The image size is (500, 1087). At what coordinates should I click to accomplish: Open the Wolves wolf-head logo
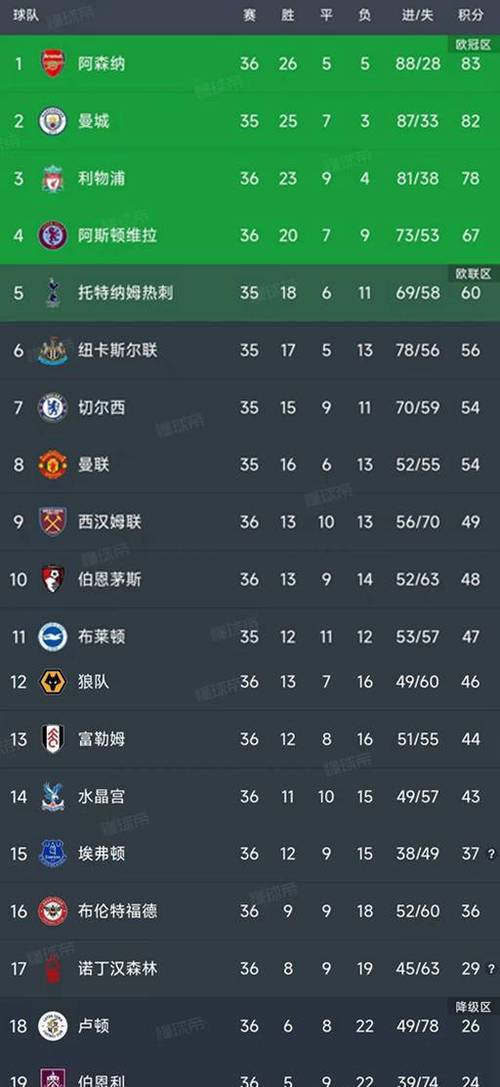click(x=53, y=682)
